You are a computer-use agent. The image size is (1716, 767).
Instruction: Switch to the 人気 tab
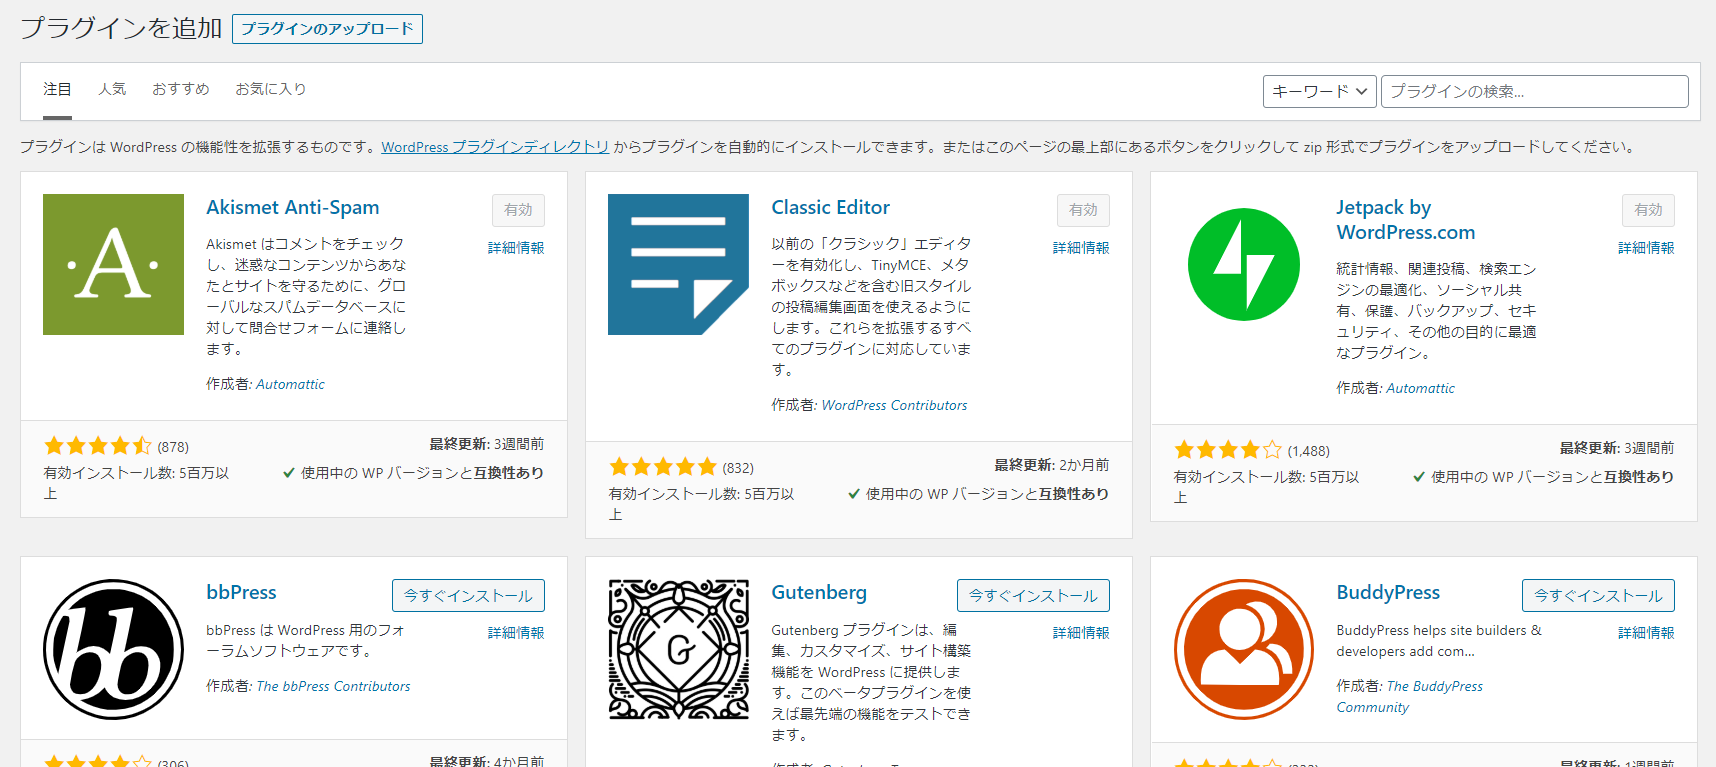(112, 89)
